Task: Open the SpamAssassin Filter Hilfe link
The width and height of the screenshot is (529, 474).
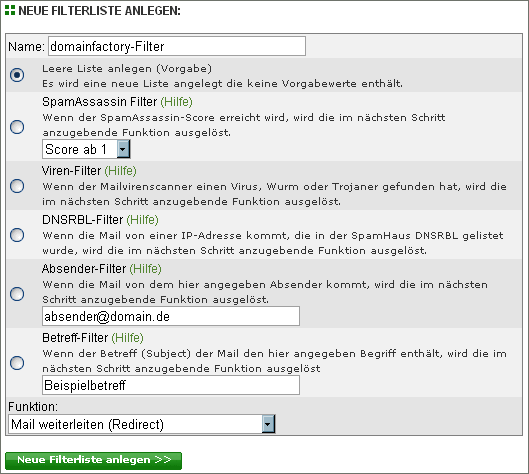Action: [176, 102]
